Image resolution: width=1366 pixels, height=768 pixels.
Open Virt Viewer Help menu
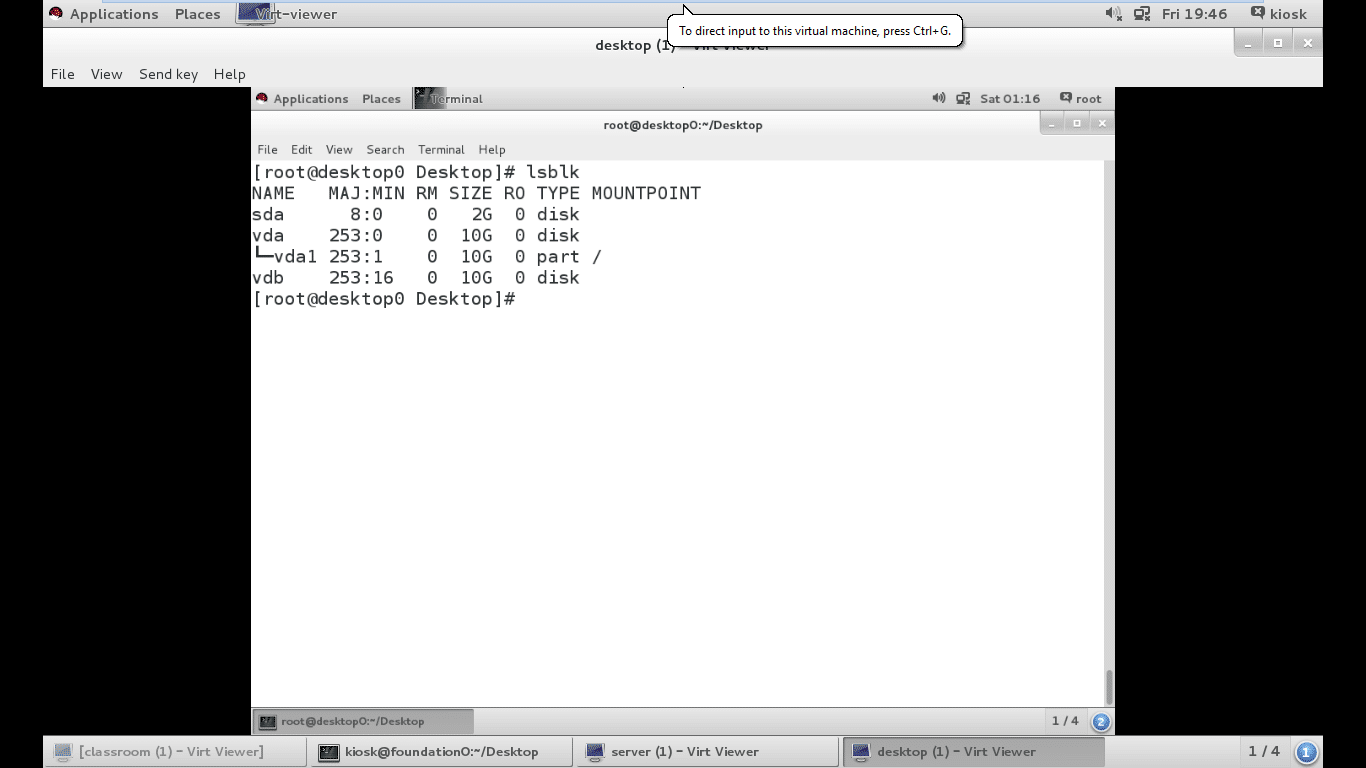click(229, 74)
